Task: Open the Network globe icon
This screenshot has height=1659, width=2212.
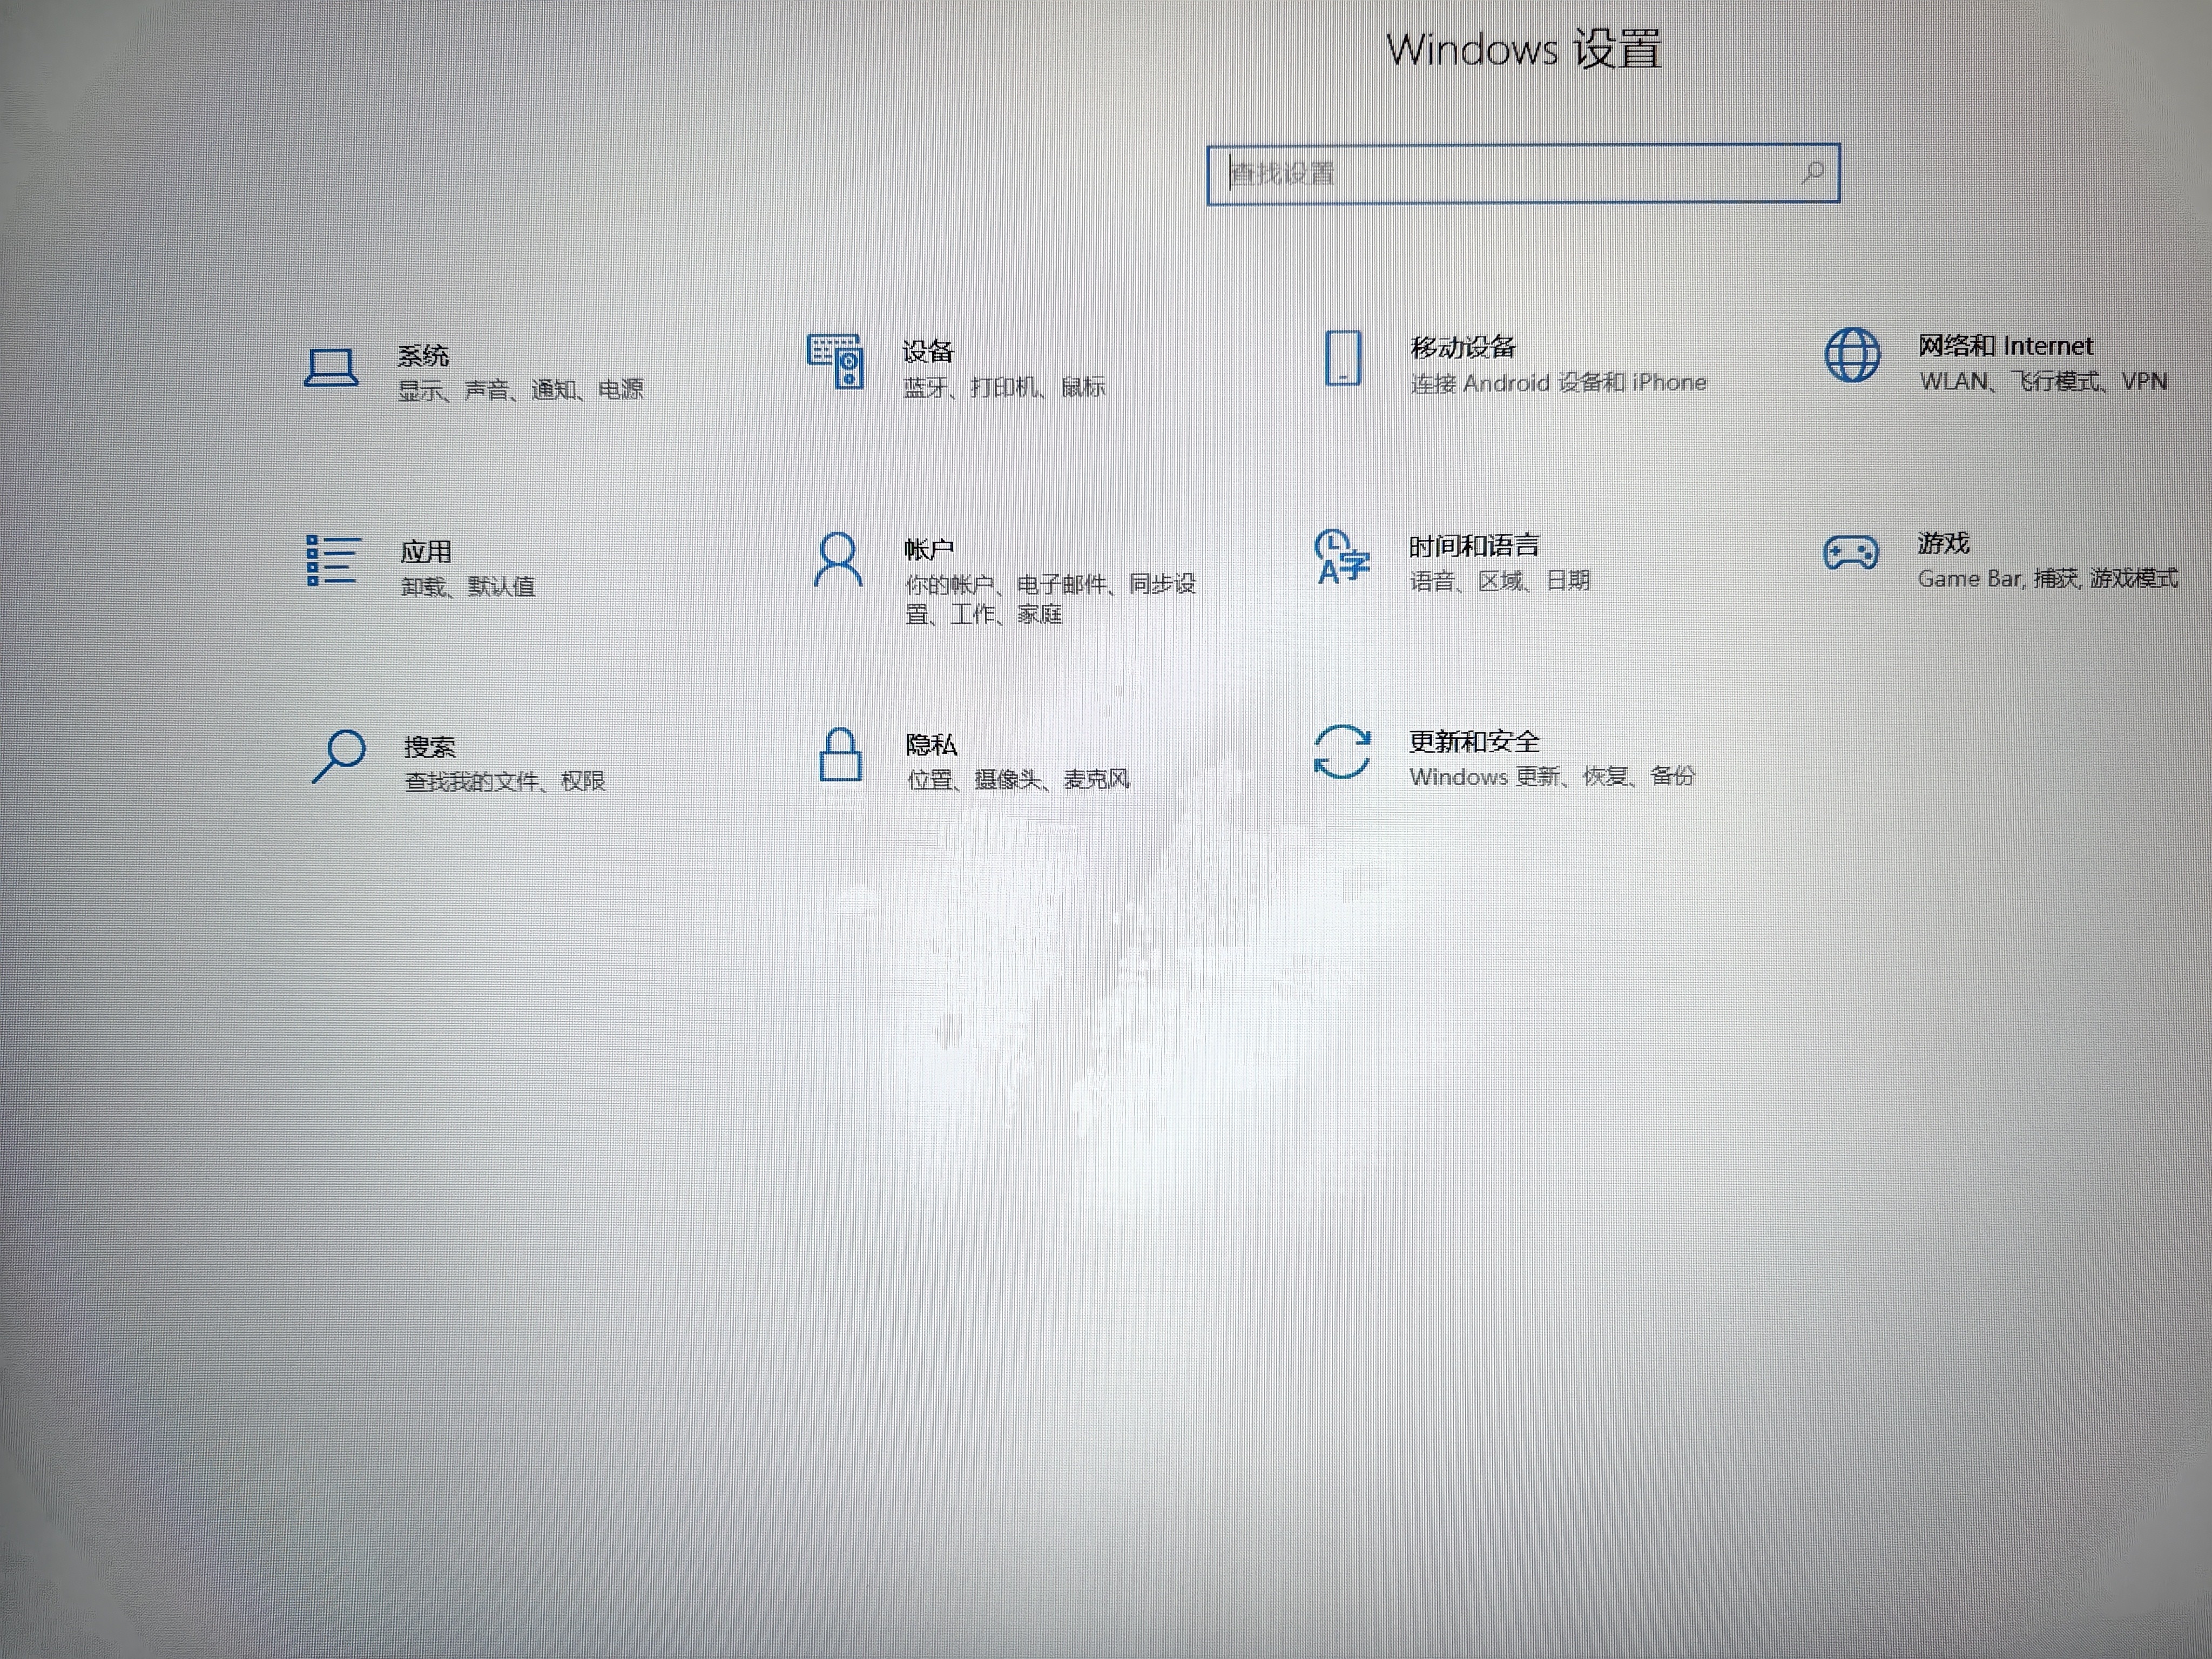Action: (1852, 355)
